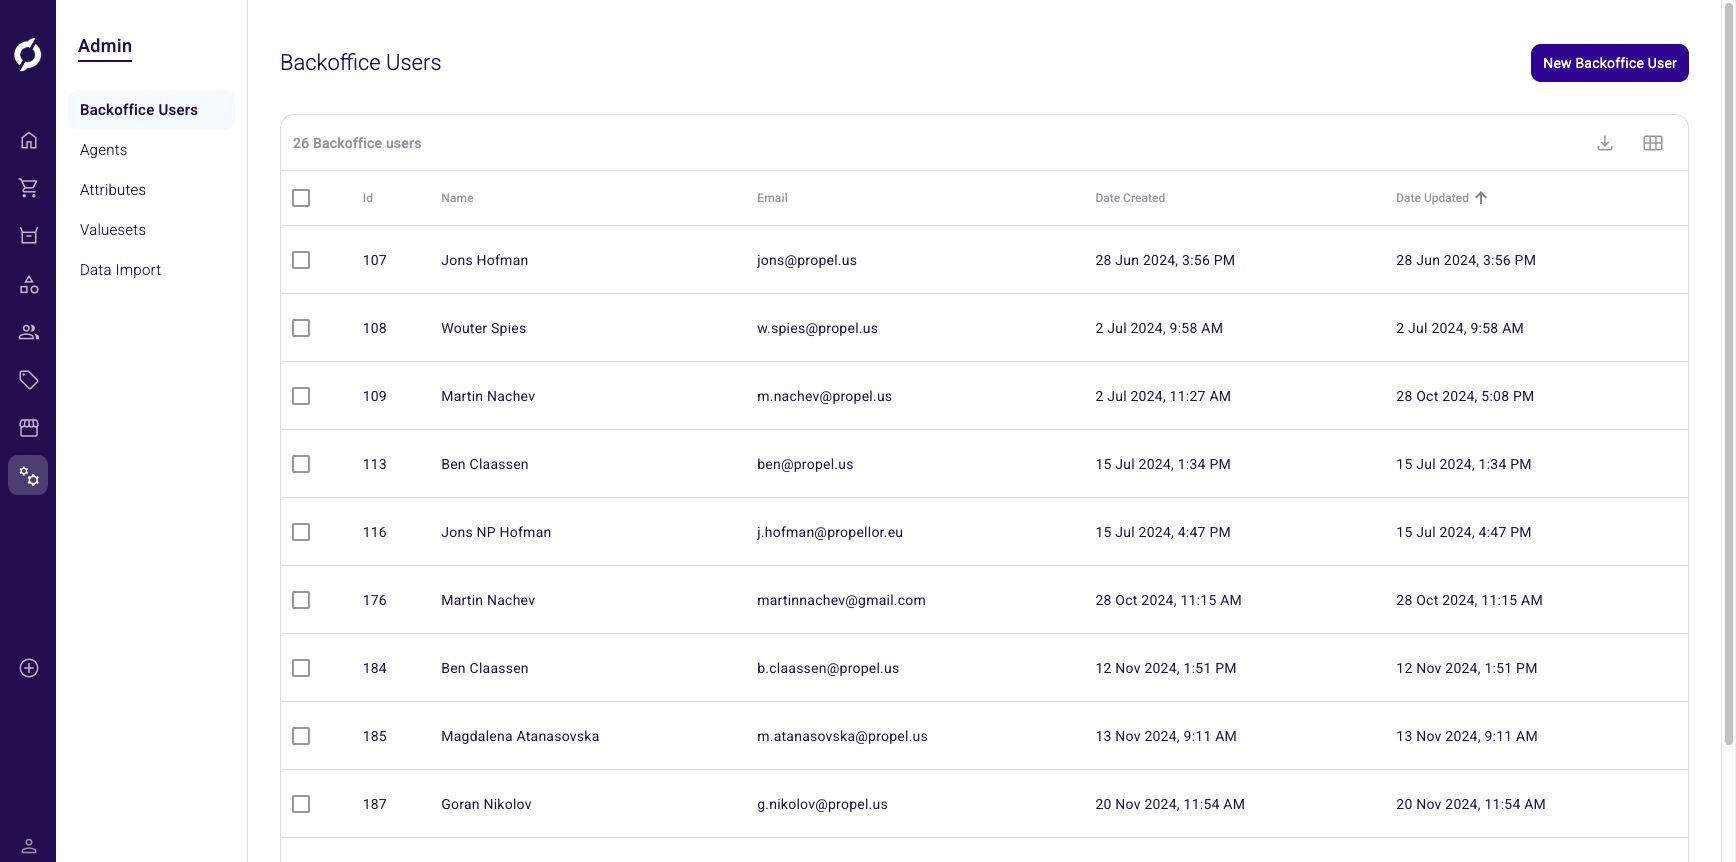Check the box for Jons Hofman row 107
1736x862 pixels.
point(301,260)
